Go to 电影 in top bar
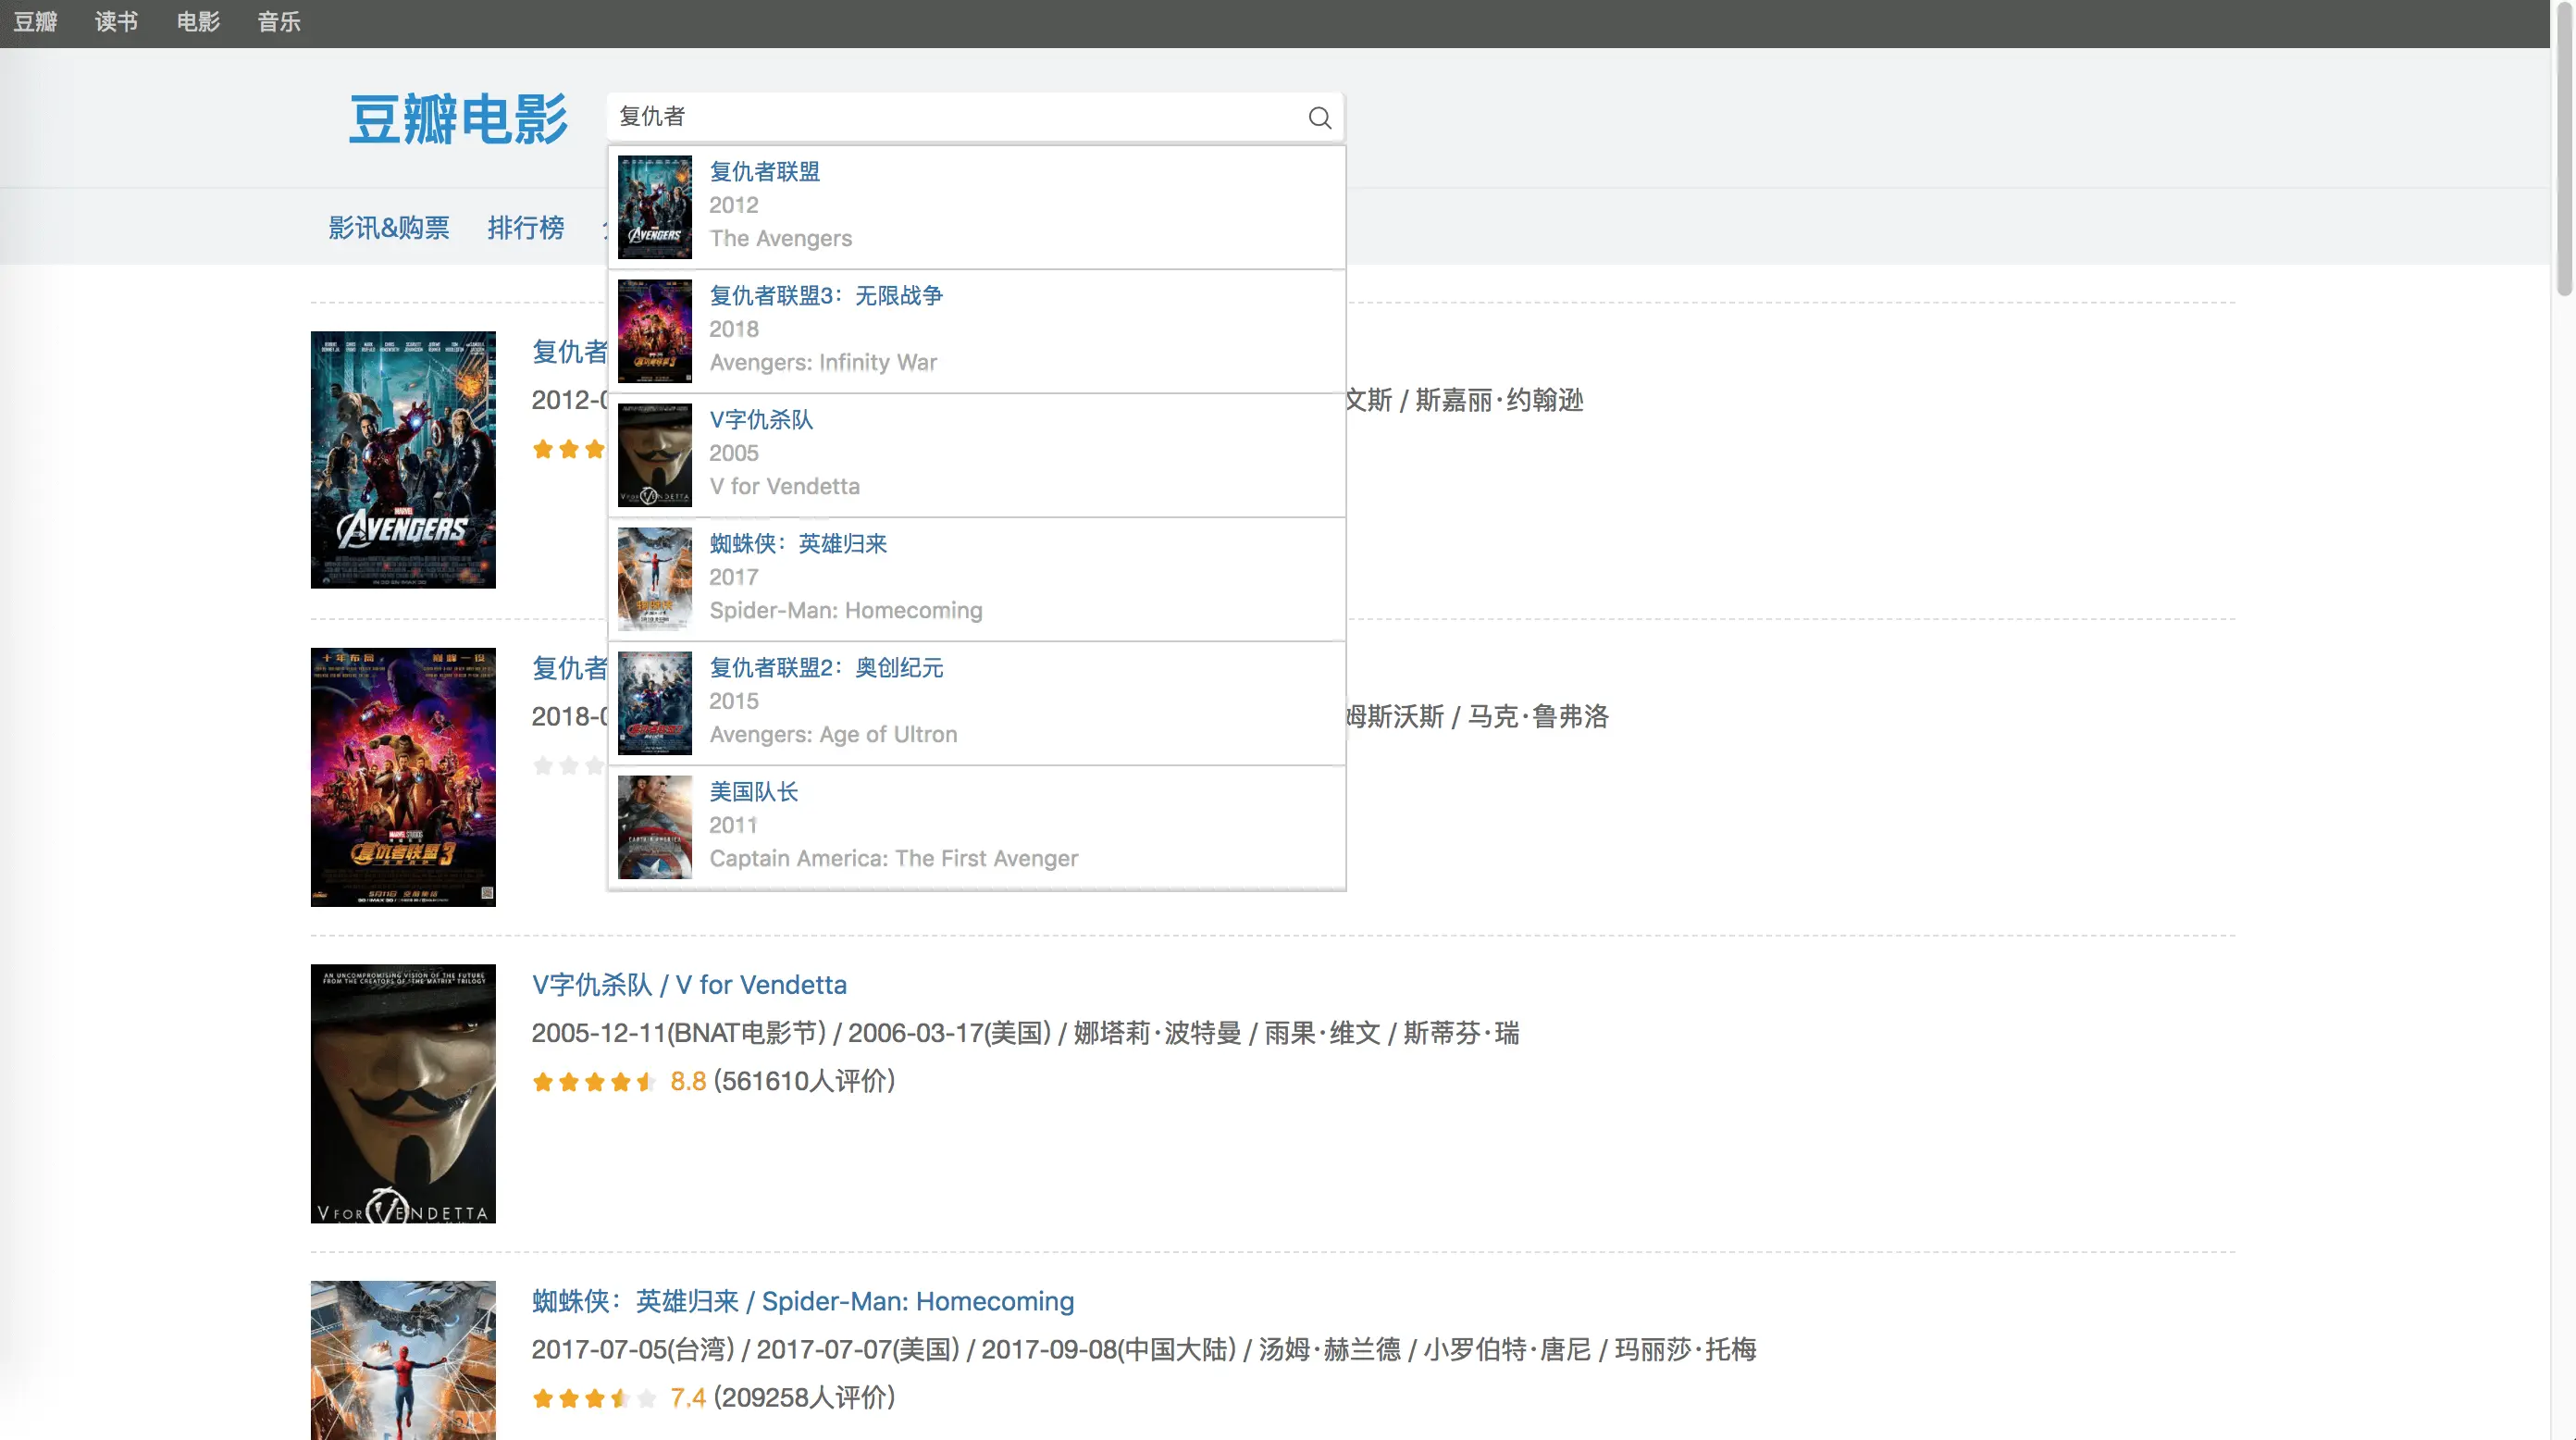Viewport: 2576px width, 1440px height. pyautogui.click(x=198, y=22)
